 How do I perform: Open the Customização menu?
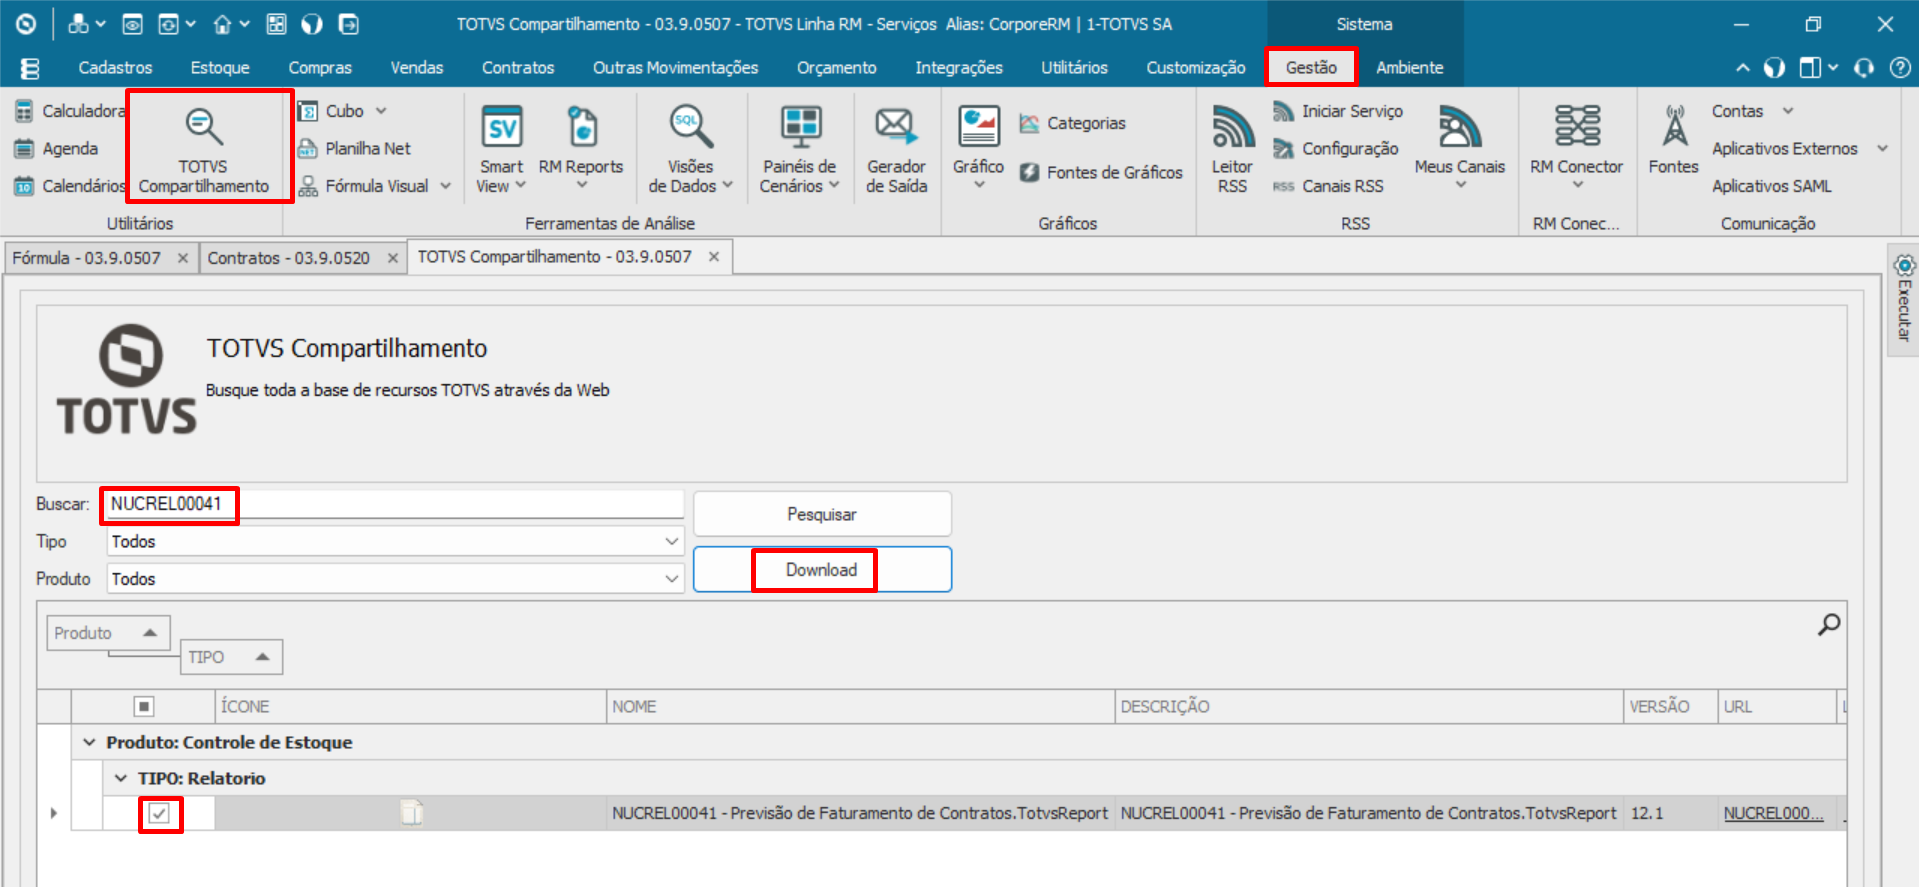[x=1196, y=68]
